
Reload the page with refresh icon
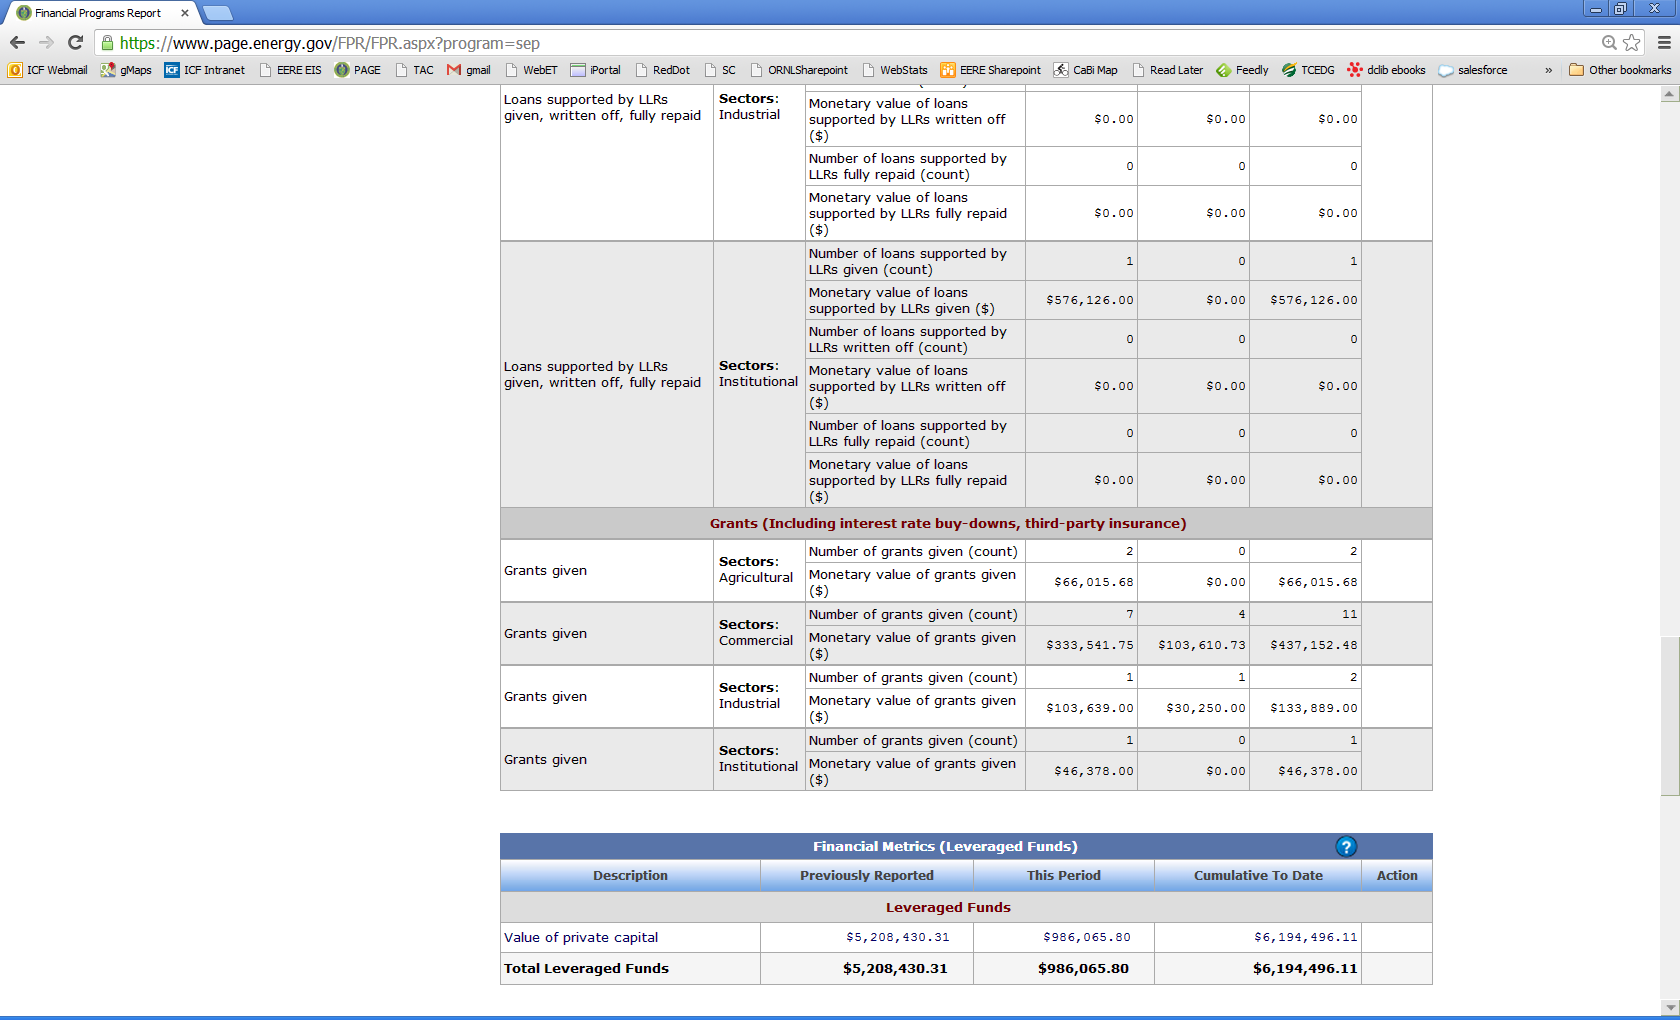coord(75,43)
